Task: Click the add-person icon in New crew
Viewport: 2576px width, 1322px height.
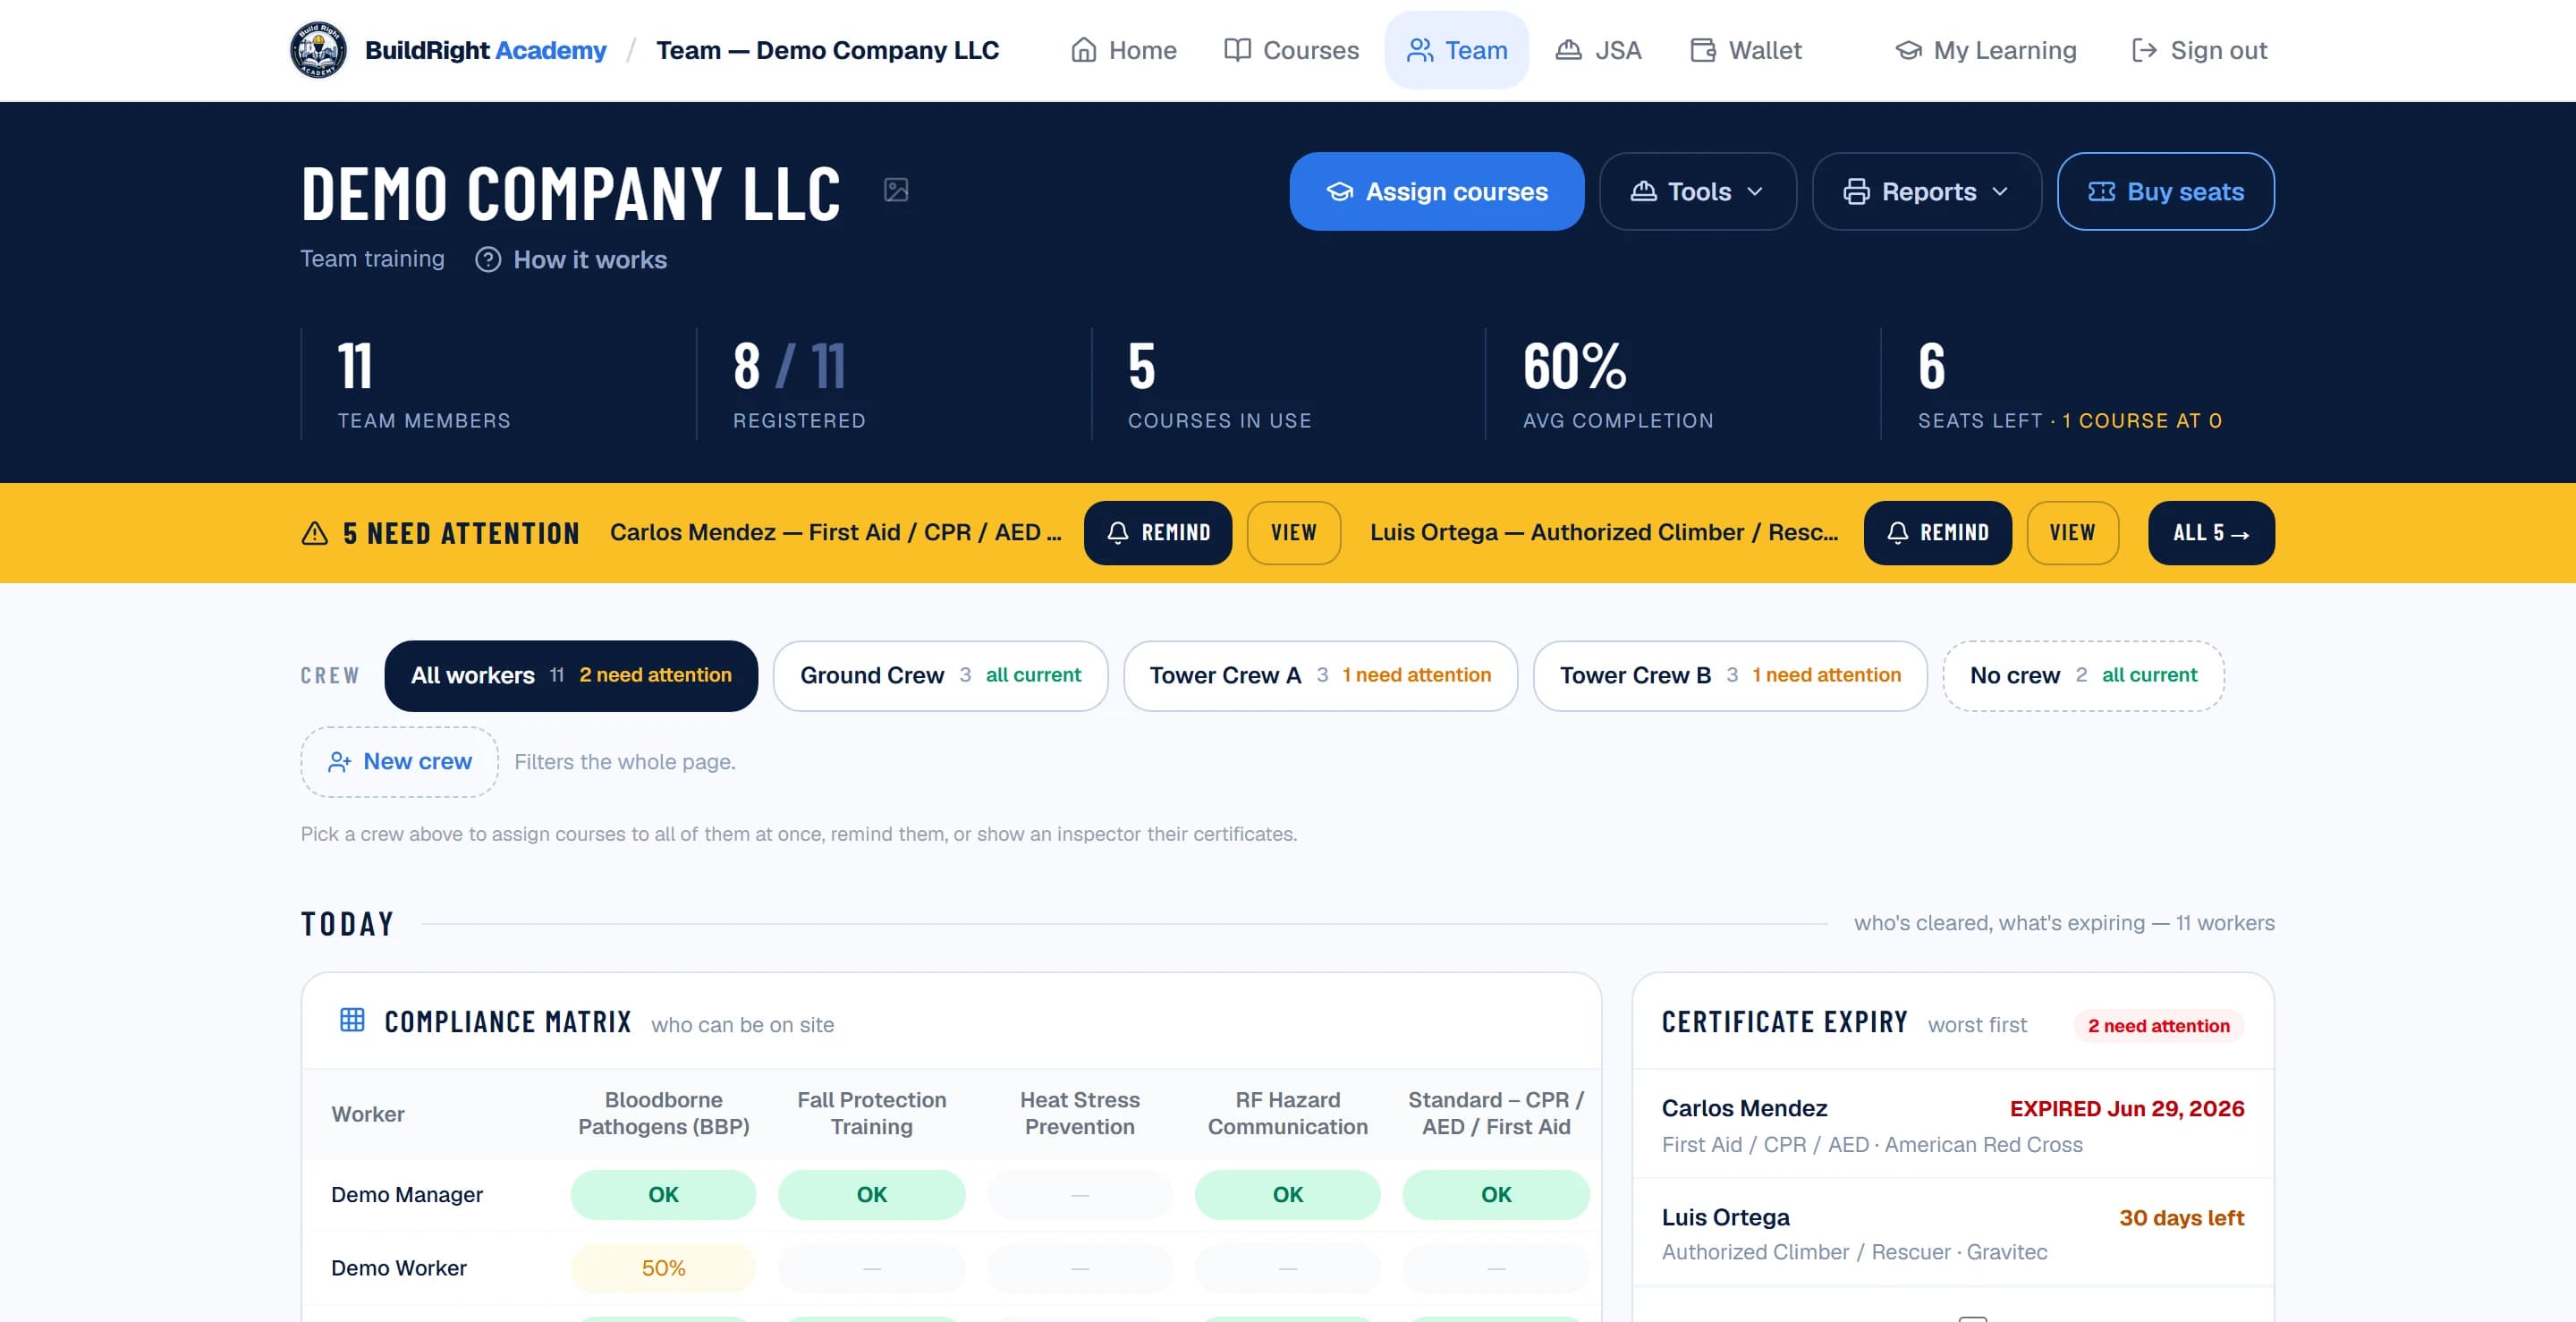Action: [x=339, y=762]
